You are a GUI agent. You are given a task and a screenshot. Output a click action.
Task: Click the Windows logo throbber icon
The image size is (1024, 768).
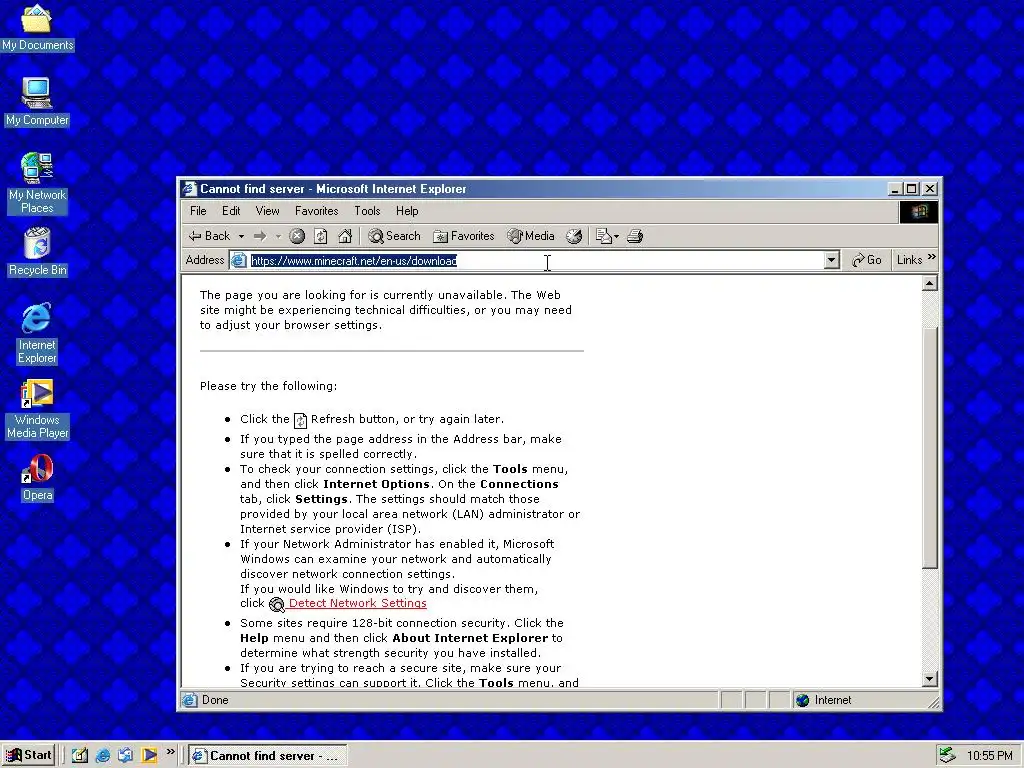[x=919, y=212]
